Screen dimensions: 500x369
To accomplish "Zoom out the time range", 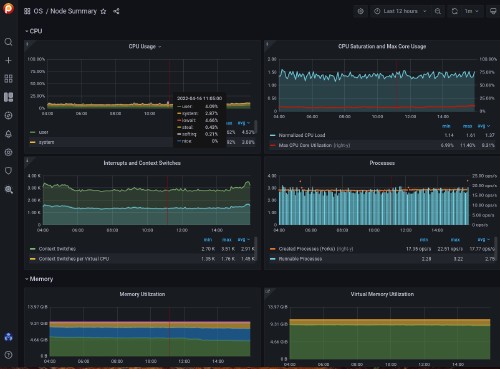I will click(x=438, y=11).
